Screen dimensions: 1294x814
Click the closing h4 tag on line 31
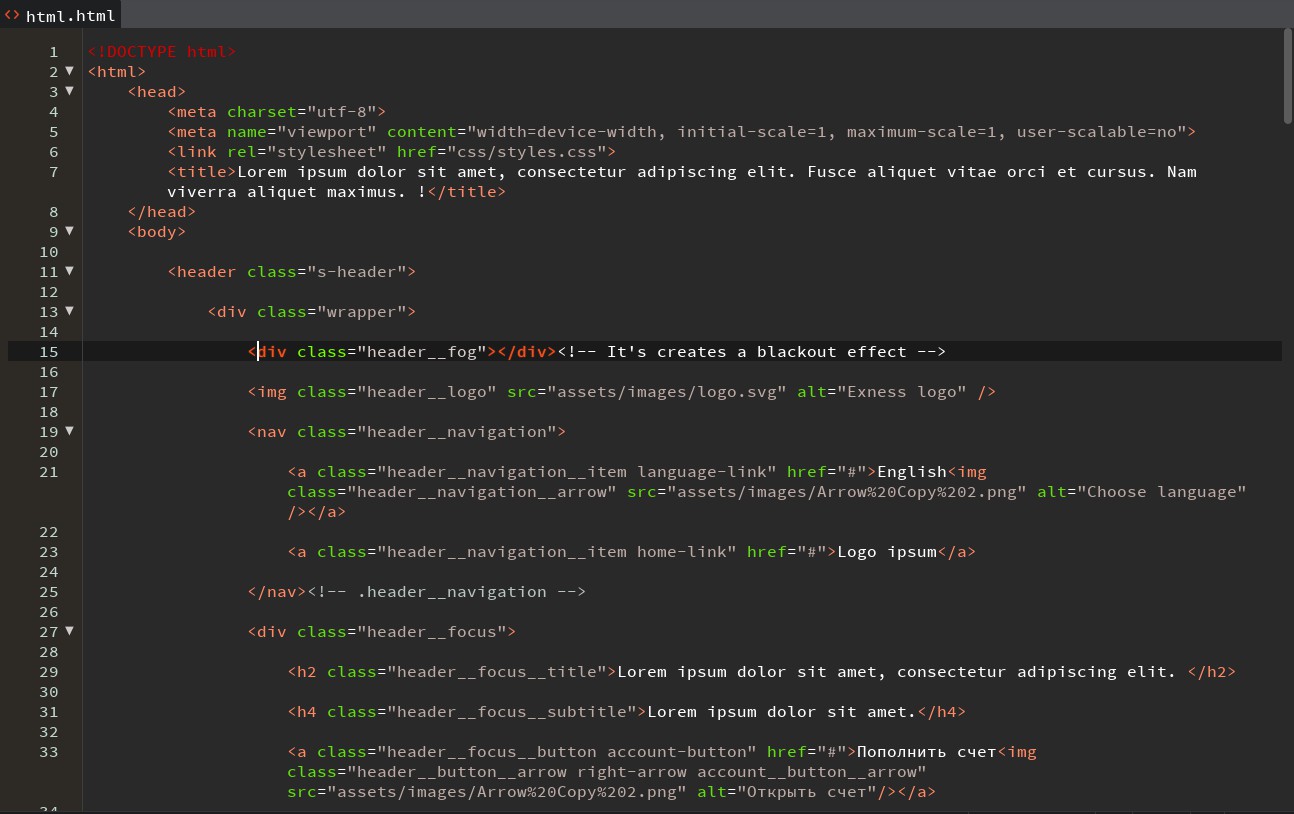(941, 712)
